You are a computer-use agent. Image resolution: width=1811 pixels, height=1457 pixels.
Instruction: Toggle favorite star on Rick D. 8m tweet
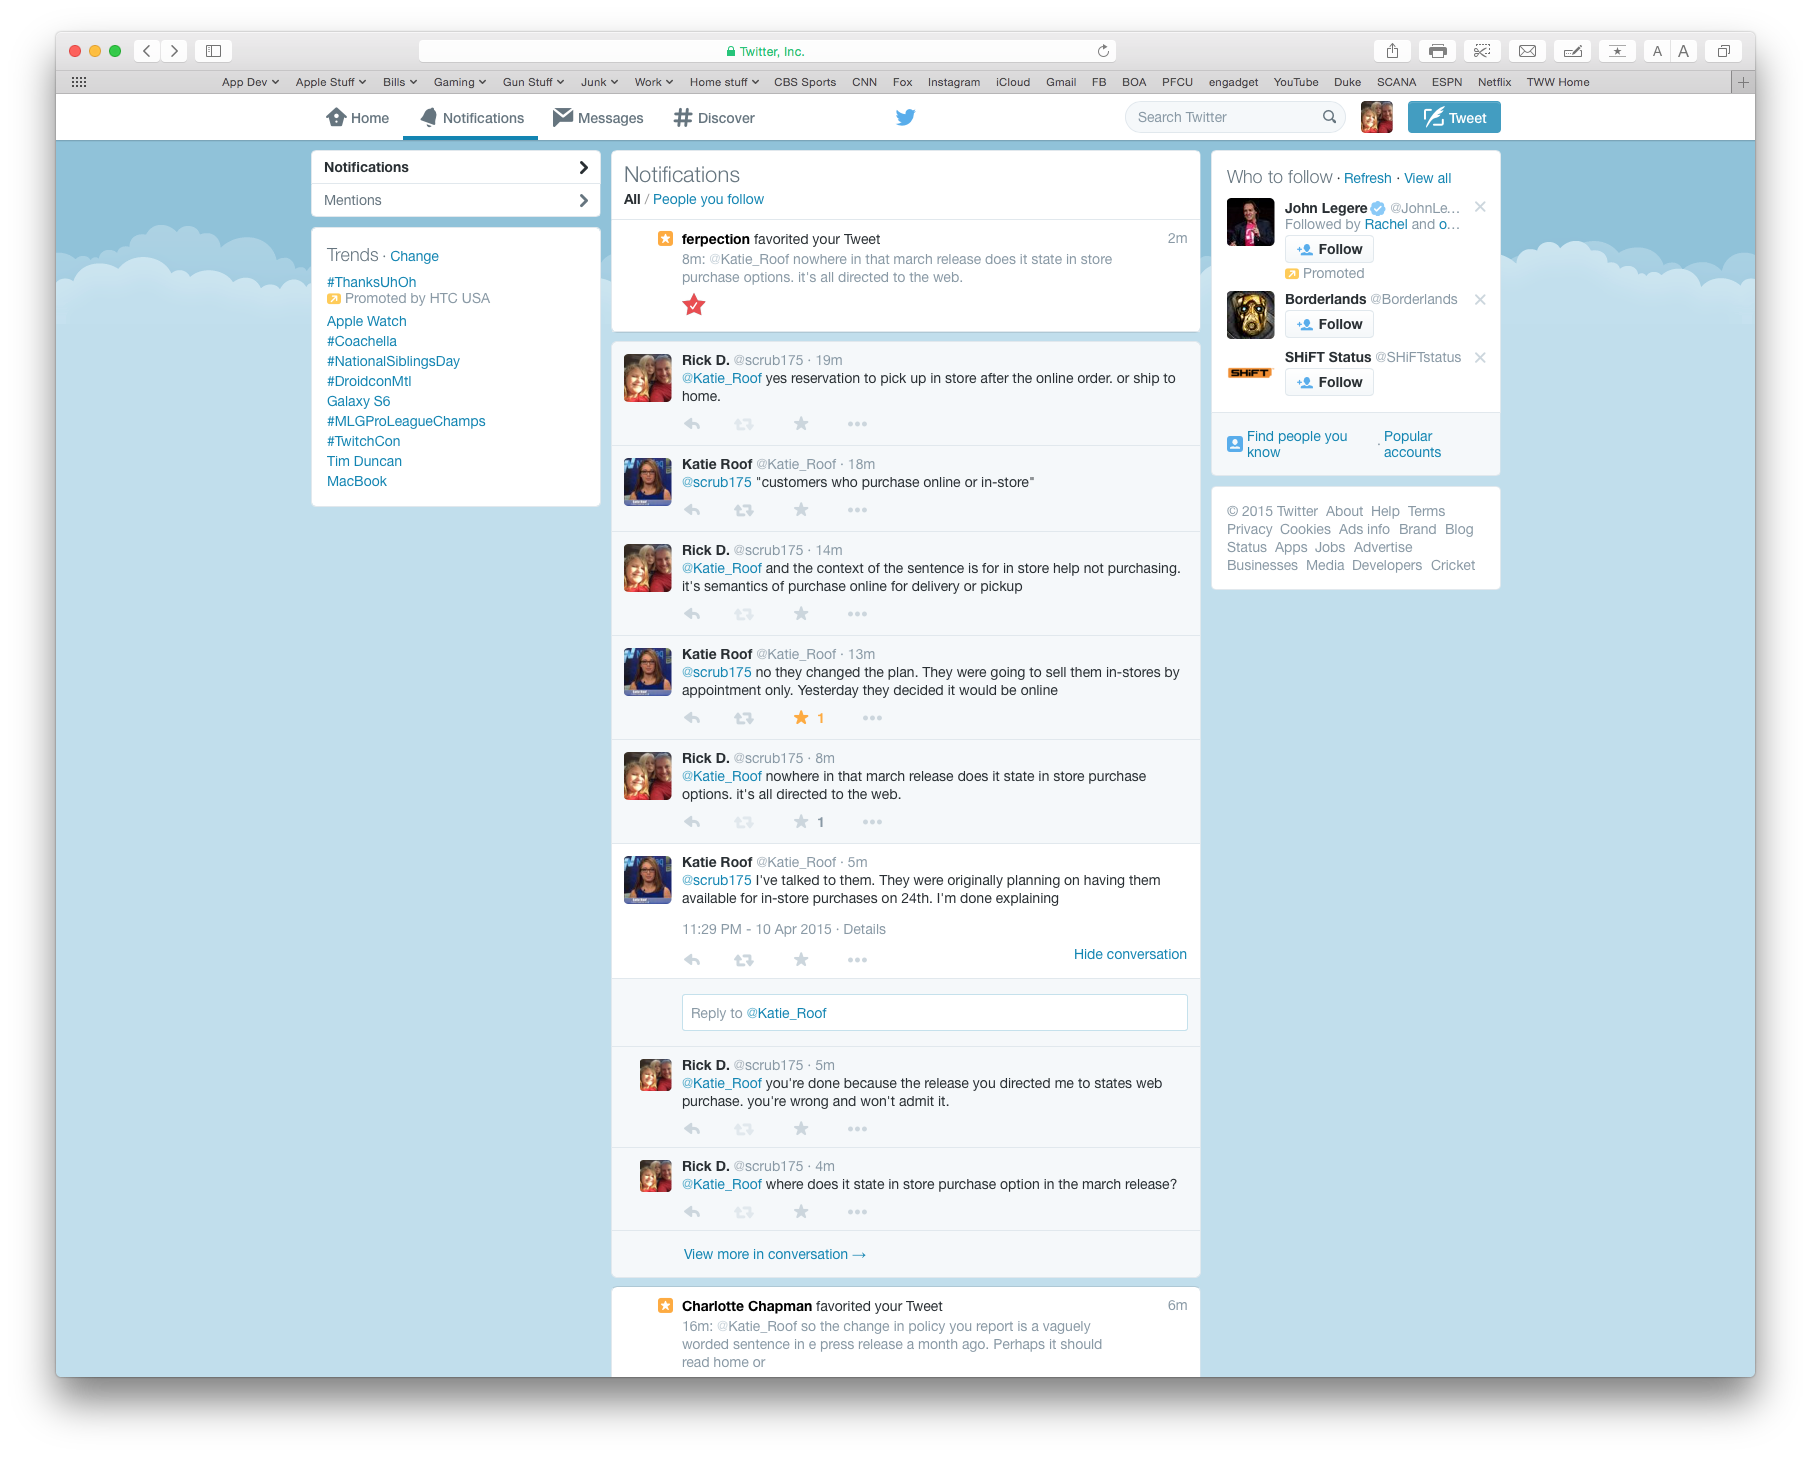coord(801,822)
